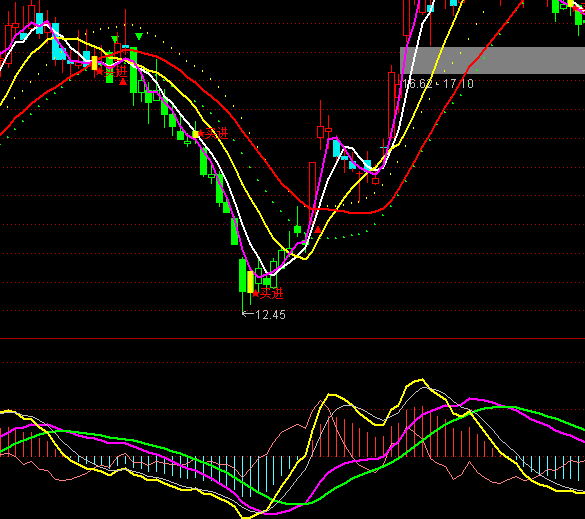Screen dimensions: 585x519
Task: Click the 买进 star beside the mid-decline yellow candle
Action: click(x=201, y=133)
